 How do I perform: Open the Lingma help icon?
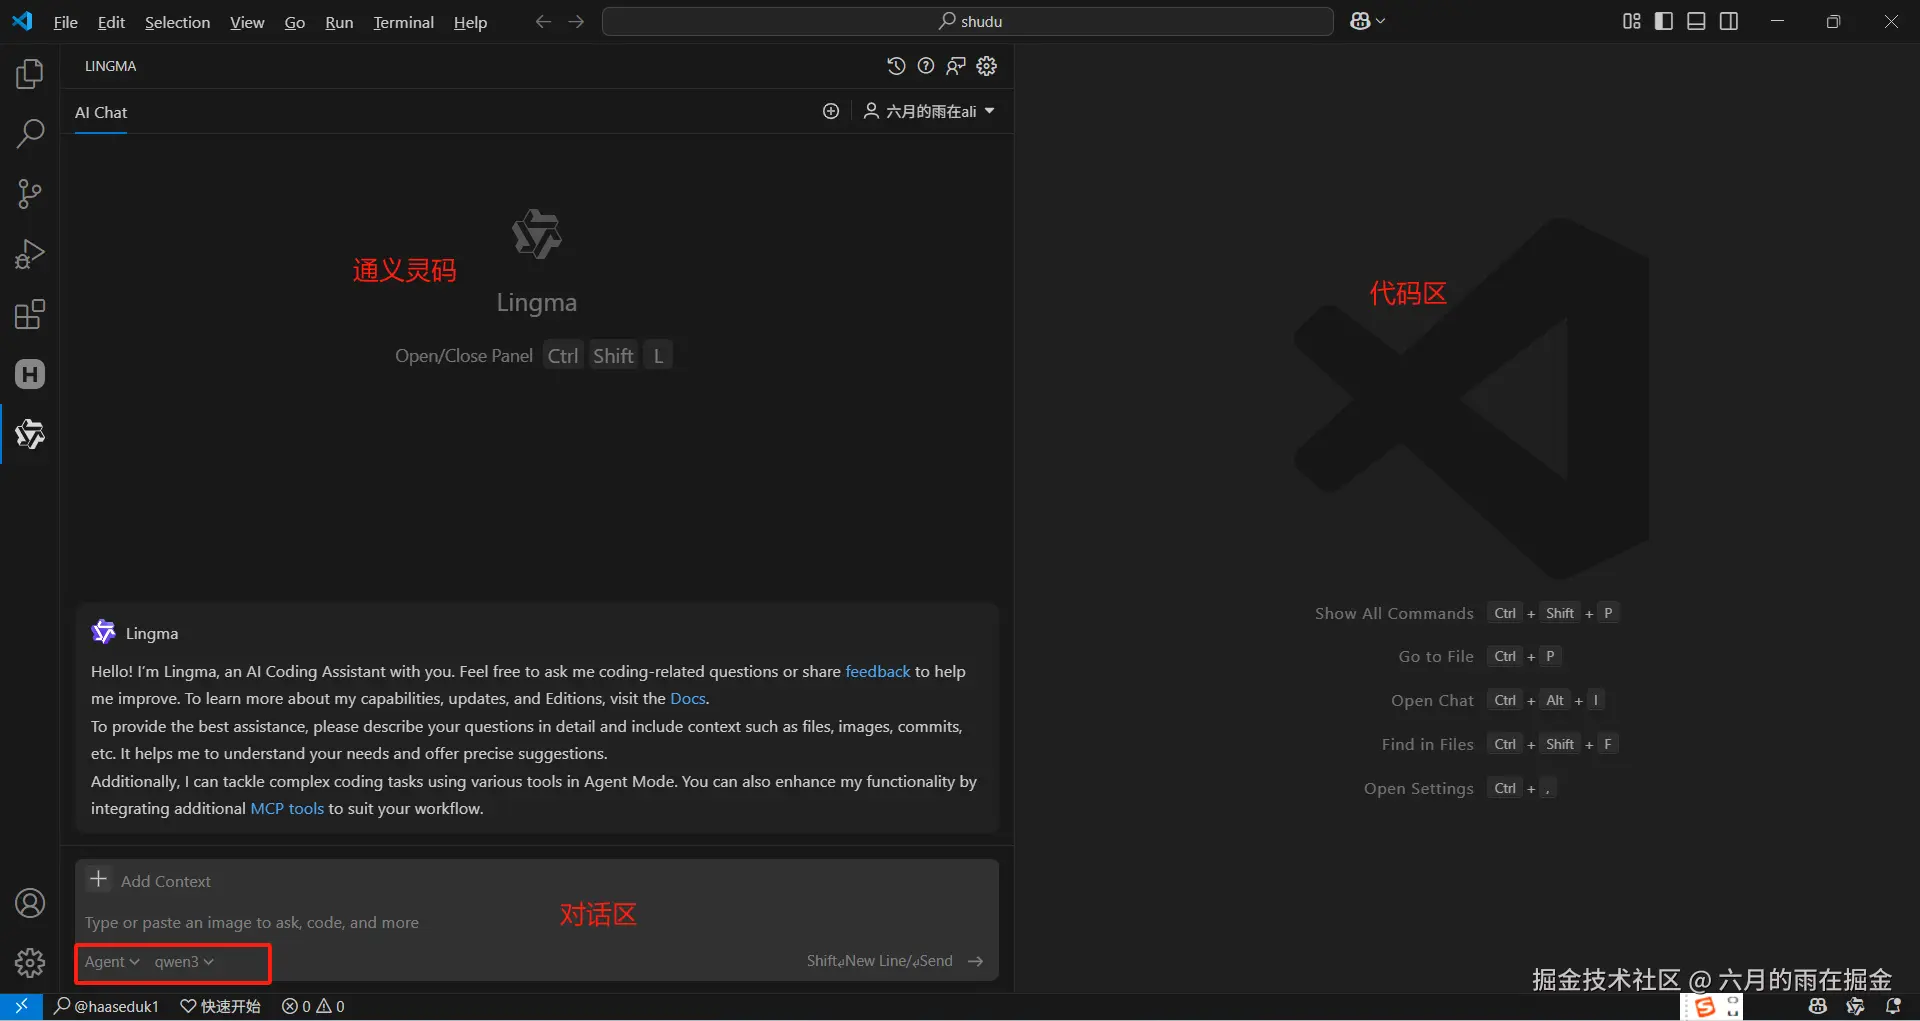pos(926,66)
